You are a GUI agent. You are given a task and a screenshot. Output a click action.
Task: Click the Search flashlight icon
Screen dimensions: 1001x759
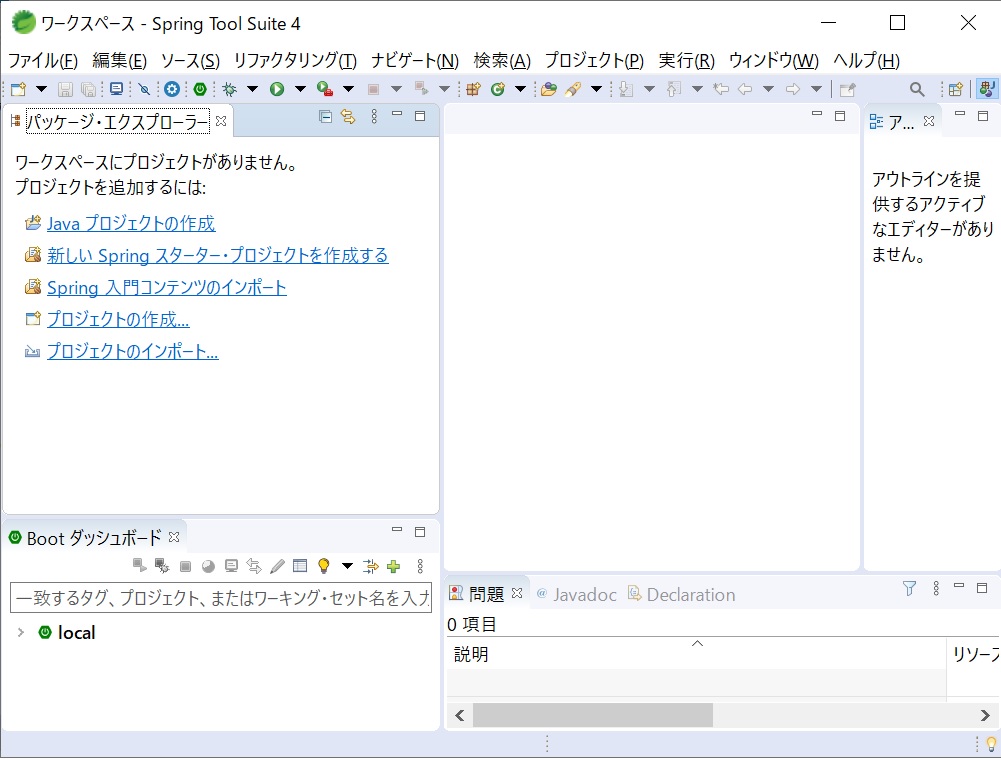[x=573, y=89]
